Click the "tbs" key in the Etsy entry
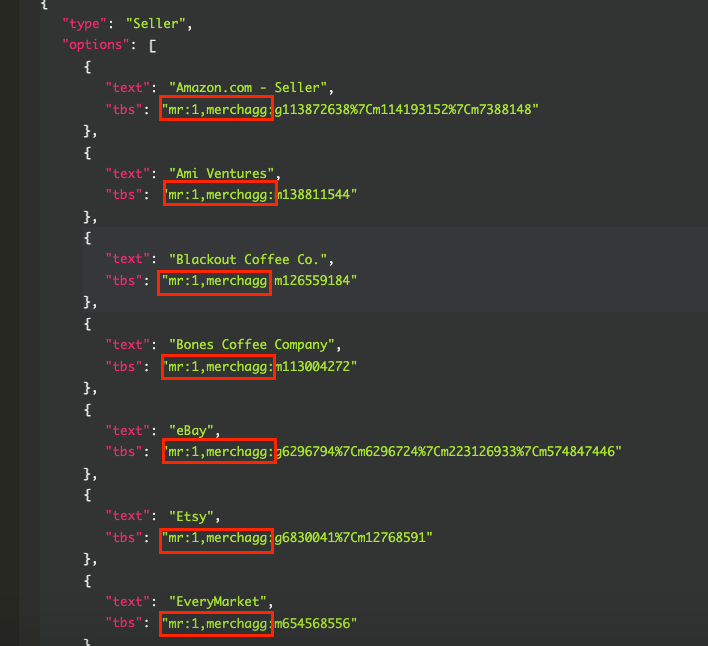This screenshot has height=646, width=708. [x=124, y=537]
